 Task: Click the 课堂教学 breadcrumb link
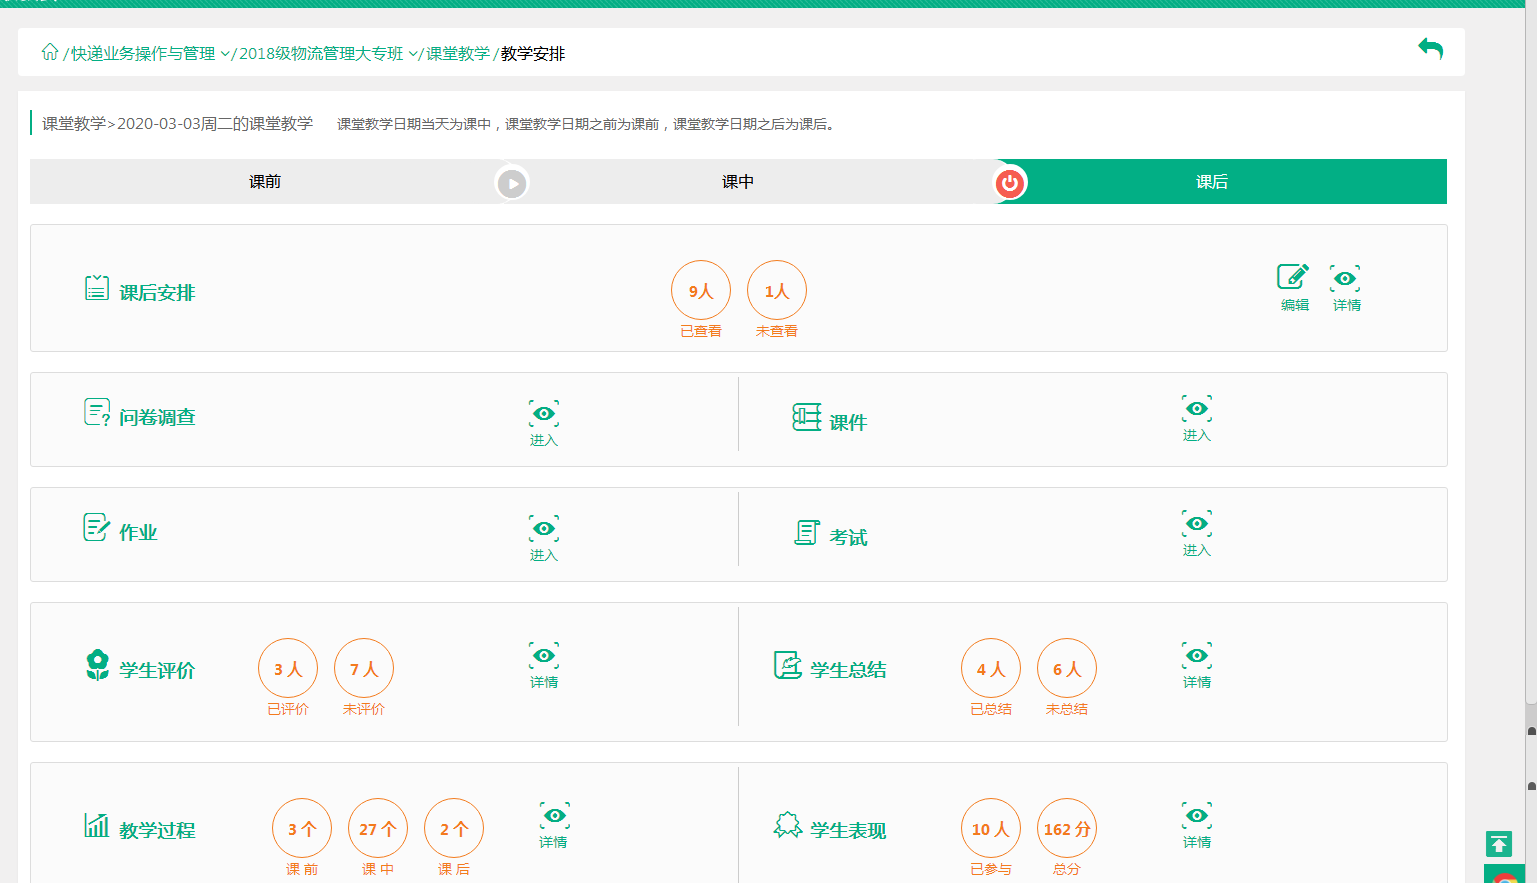click(x=458, y=54)
